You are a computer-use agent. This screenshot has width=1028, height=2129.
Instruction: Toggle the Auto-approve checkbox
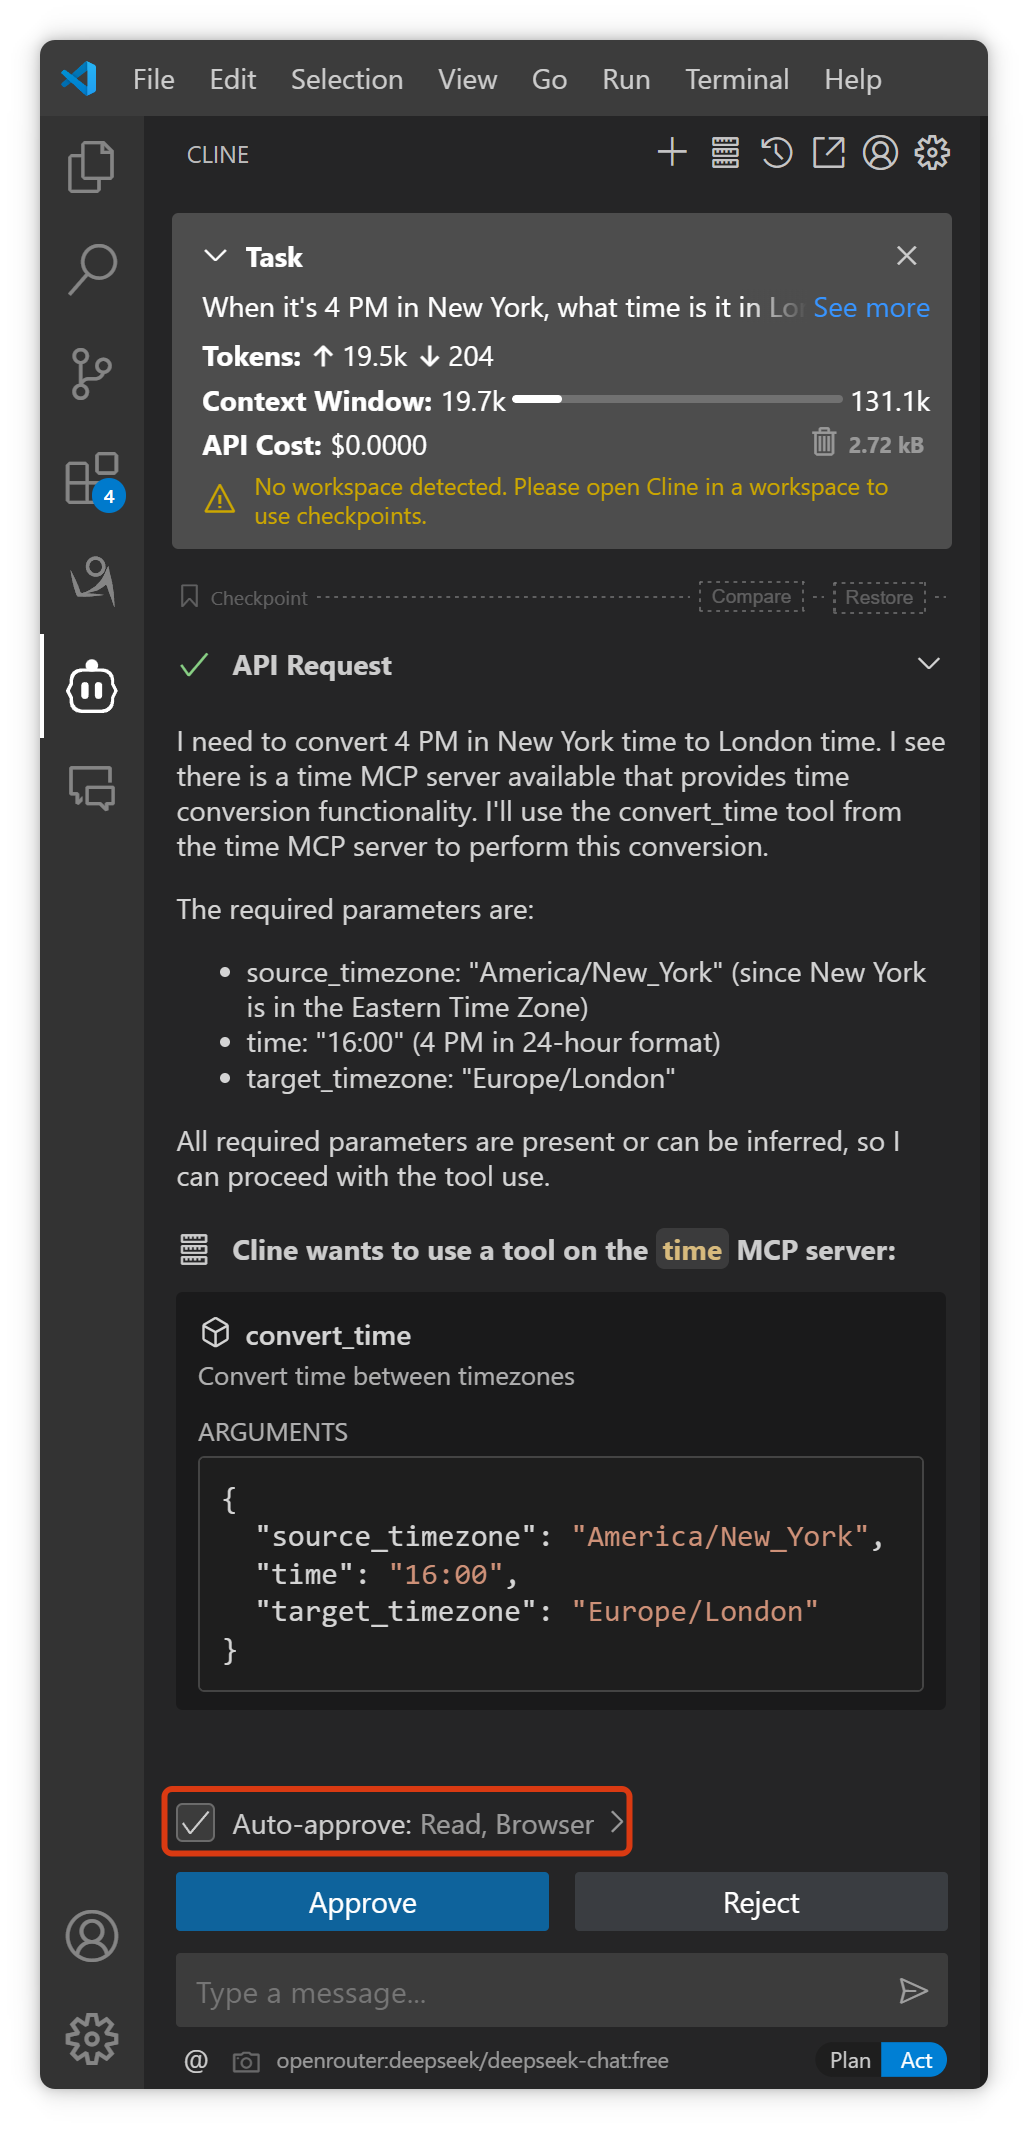[x=196, y=1823]
